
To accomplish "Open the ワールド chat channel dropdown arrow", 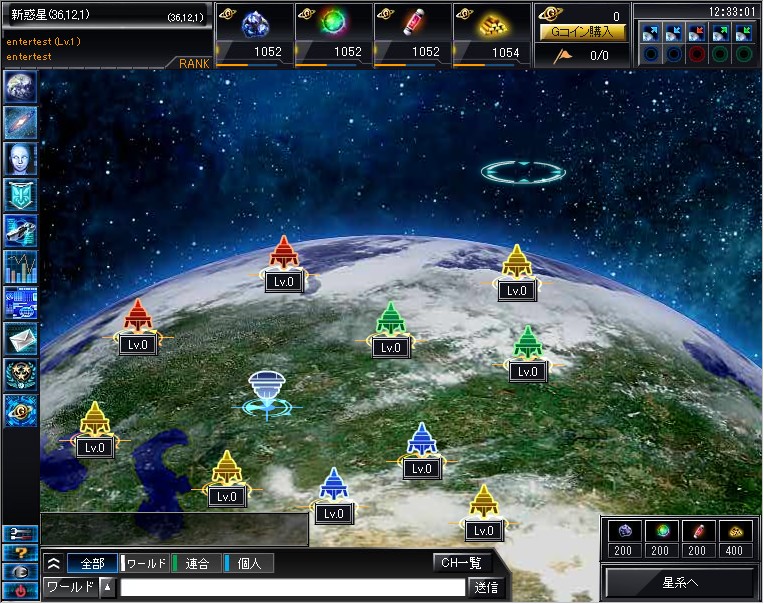I will pyautogui.click(x=108, y=587).
